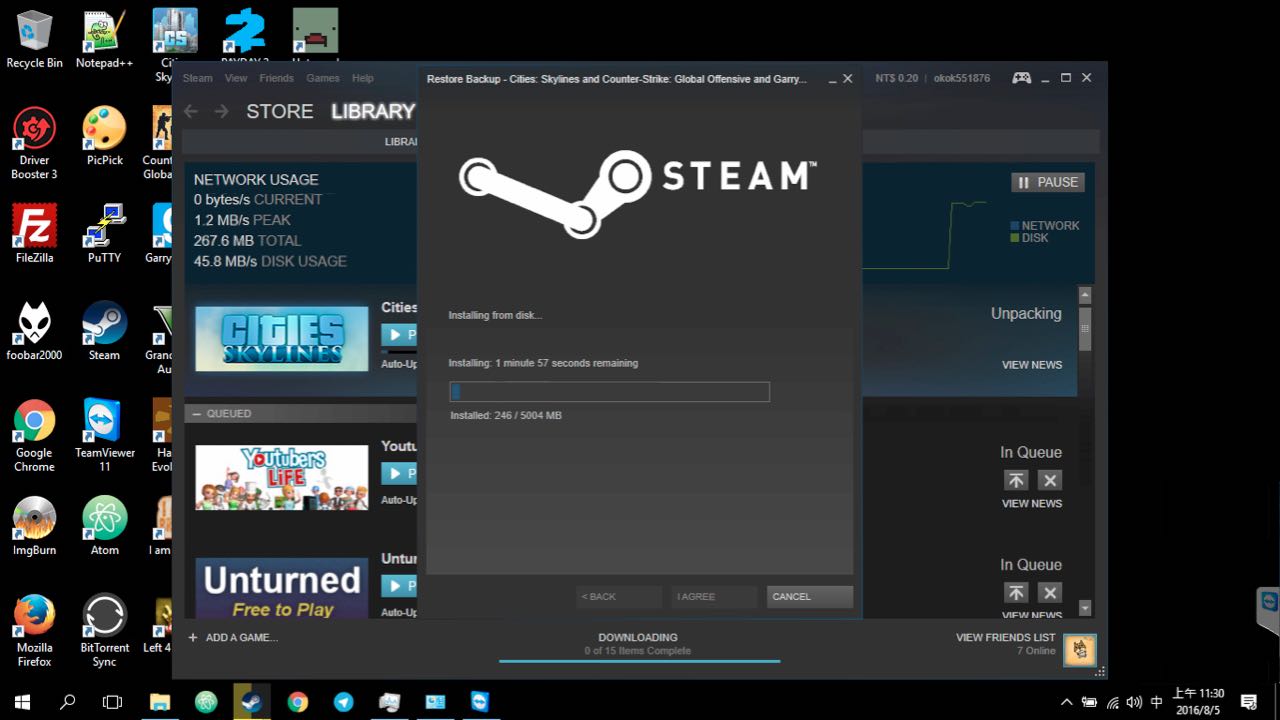Open network Wi-Fi tray icon
The height and width of the screenshot is (720, 1280).
(1112, 702)
